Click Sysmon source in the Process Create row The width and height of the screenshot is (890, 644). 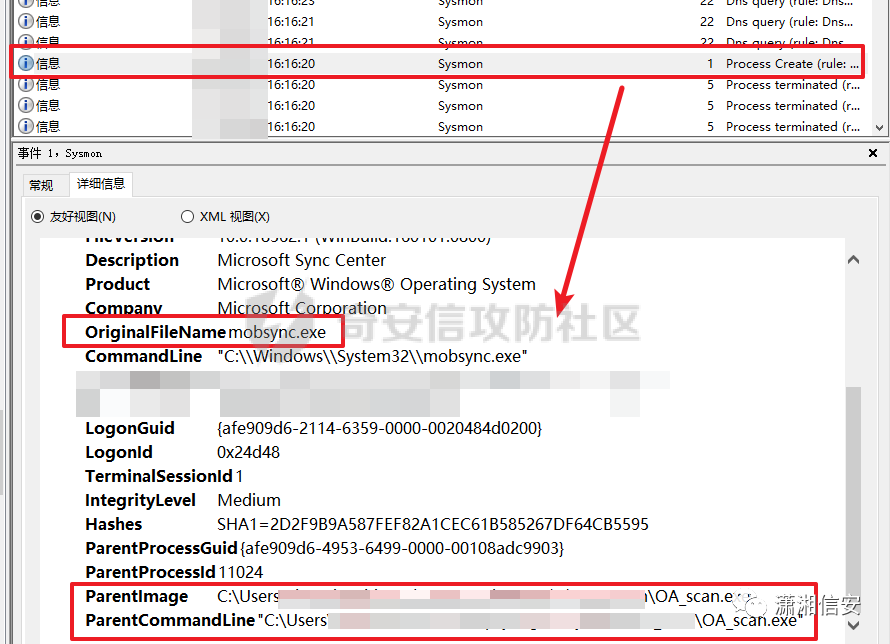click(x=460, y=64)
